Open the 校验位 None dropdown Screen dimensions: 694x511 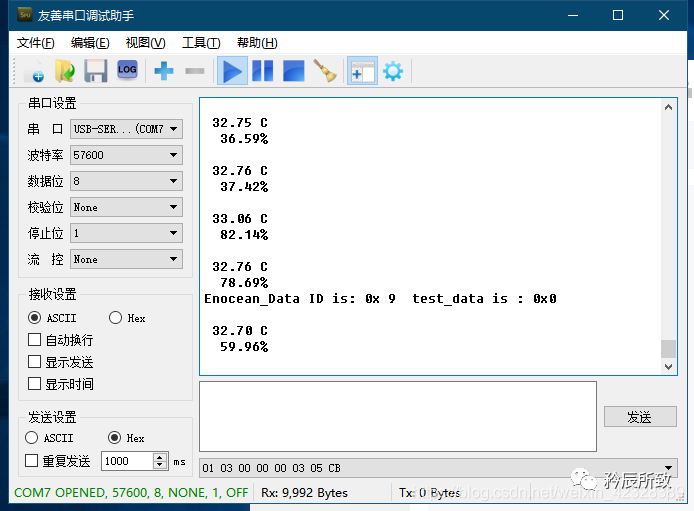pyautogui.click(x=126, y=207)
